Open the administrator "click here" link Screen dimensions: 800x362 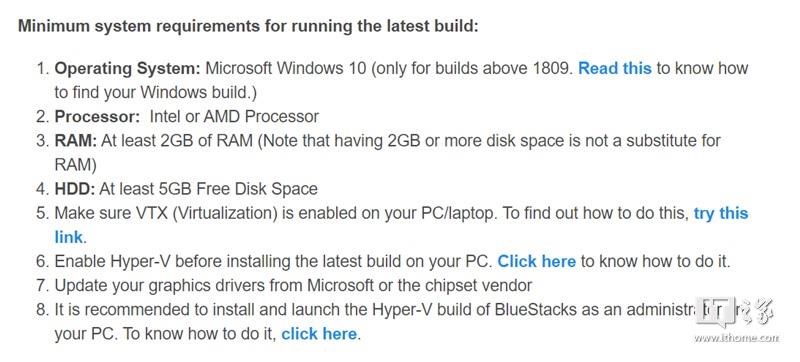(319, 334)
